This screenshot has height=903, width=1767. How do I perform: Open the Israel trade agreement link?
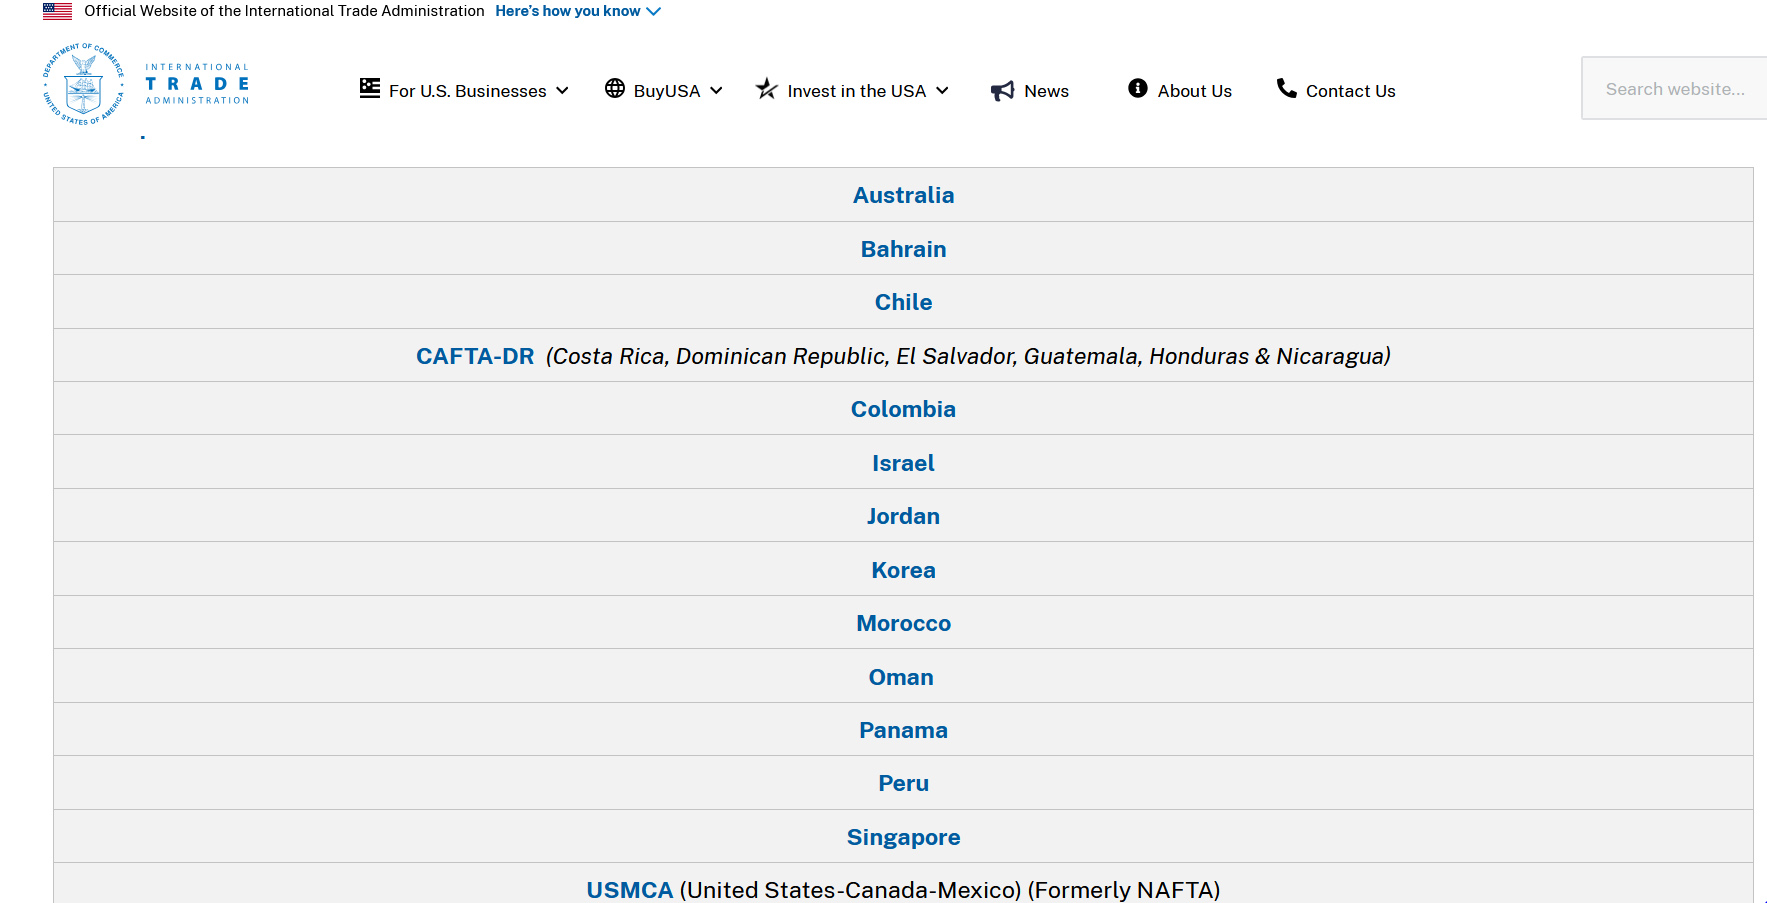click(903, 463)
